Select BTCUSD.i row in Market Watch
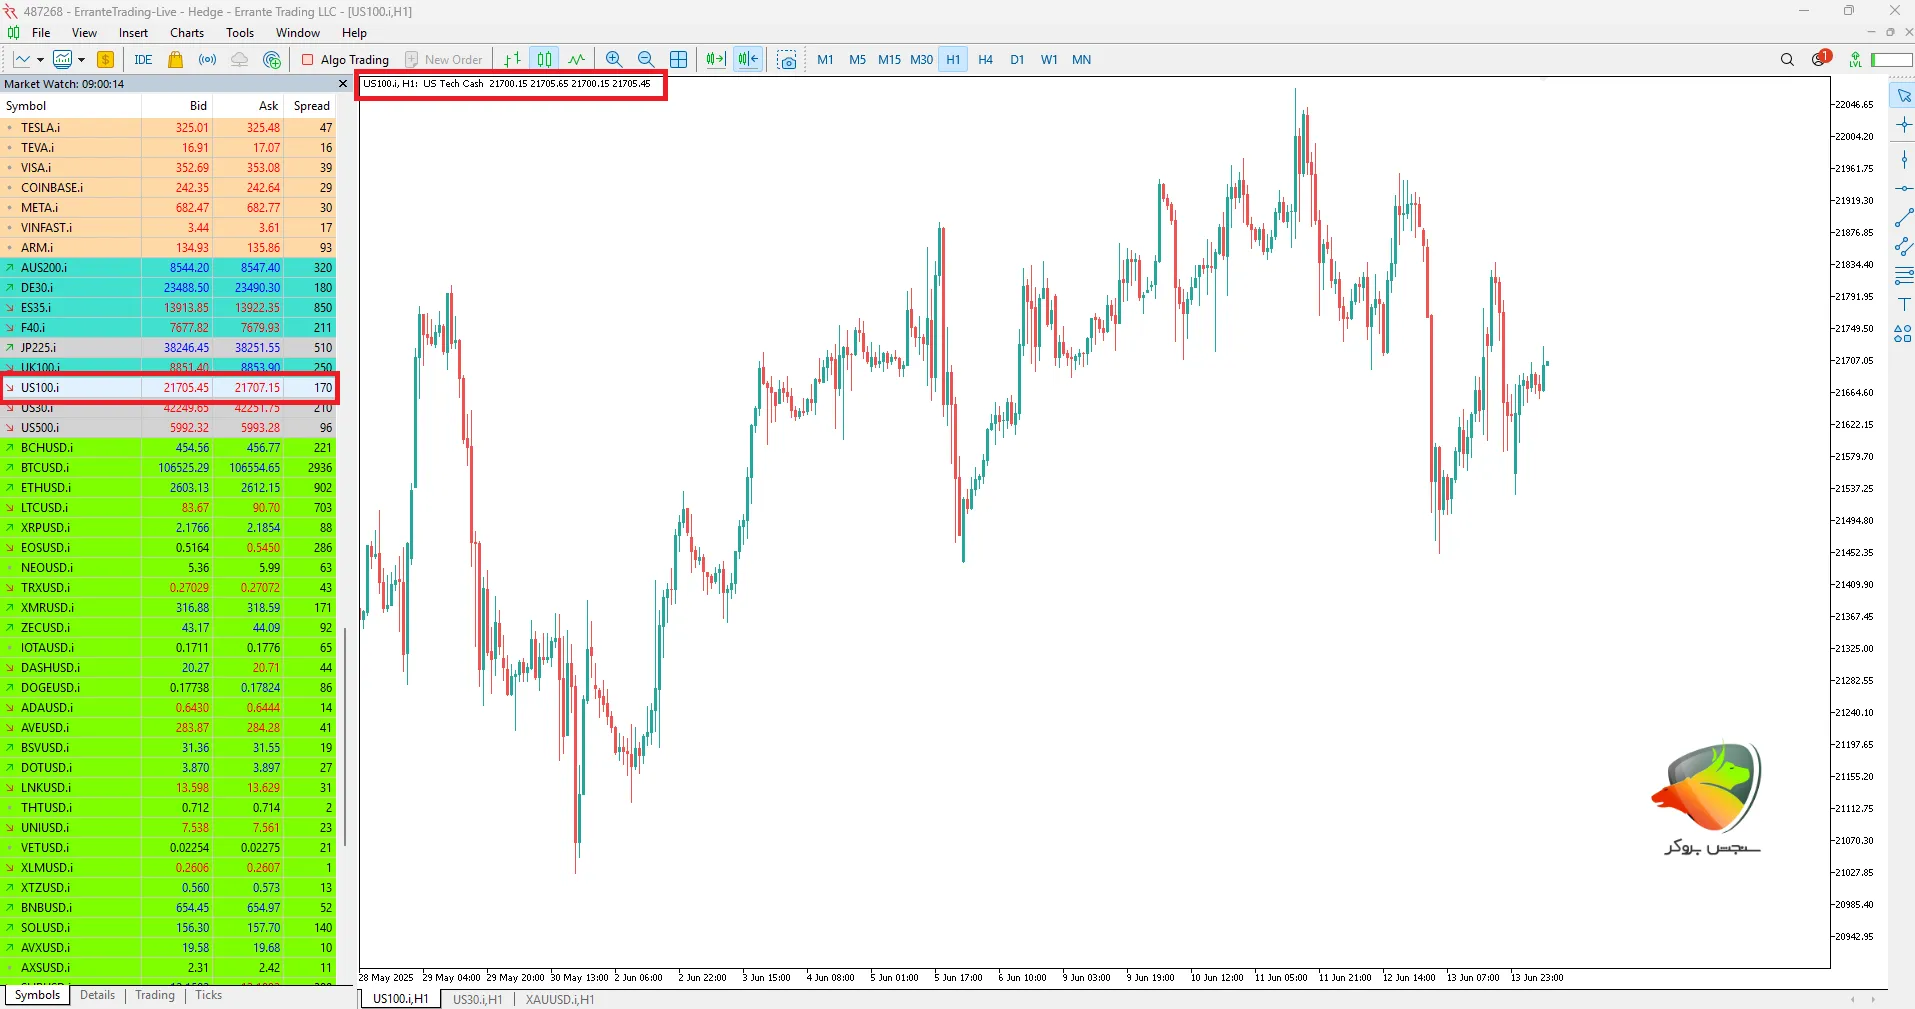The image size is (1915, 1009). [x=45, y=468]
